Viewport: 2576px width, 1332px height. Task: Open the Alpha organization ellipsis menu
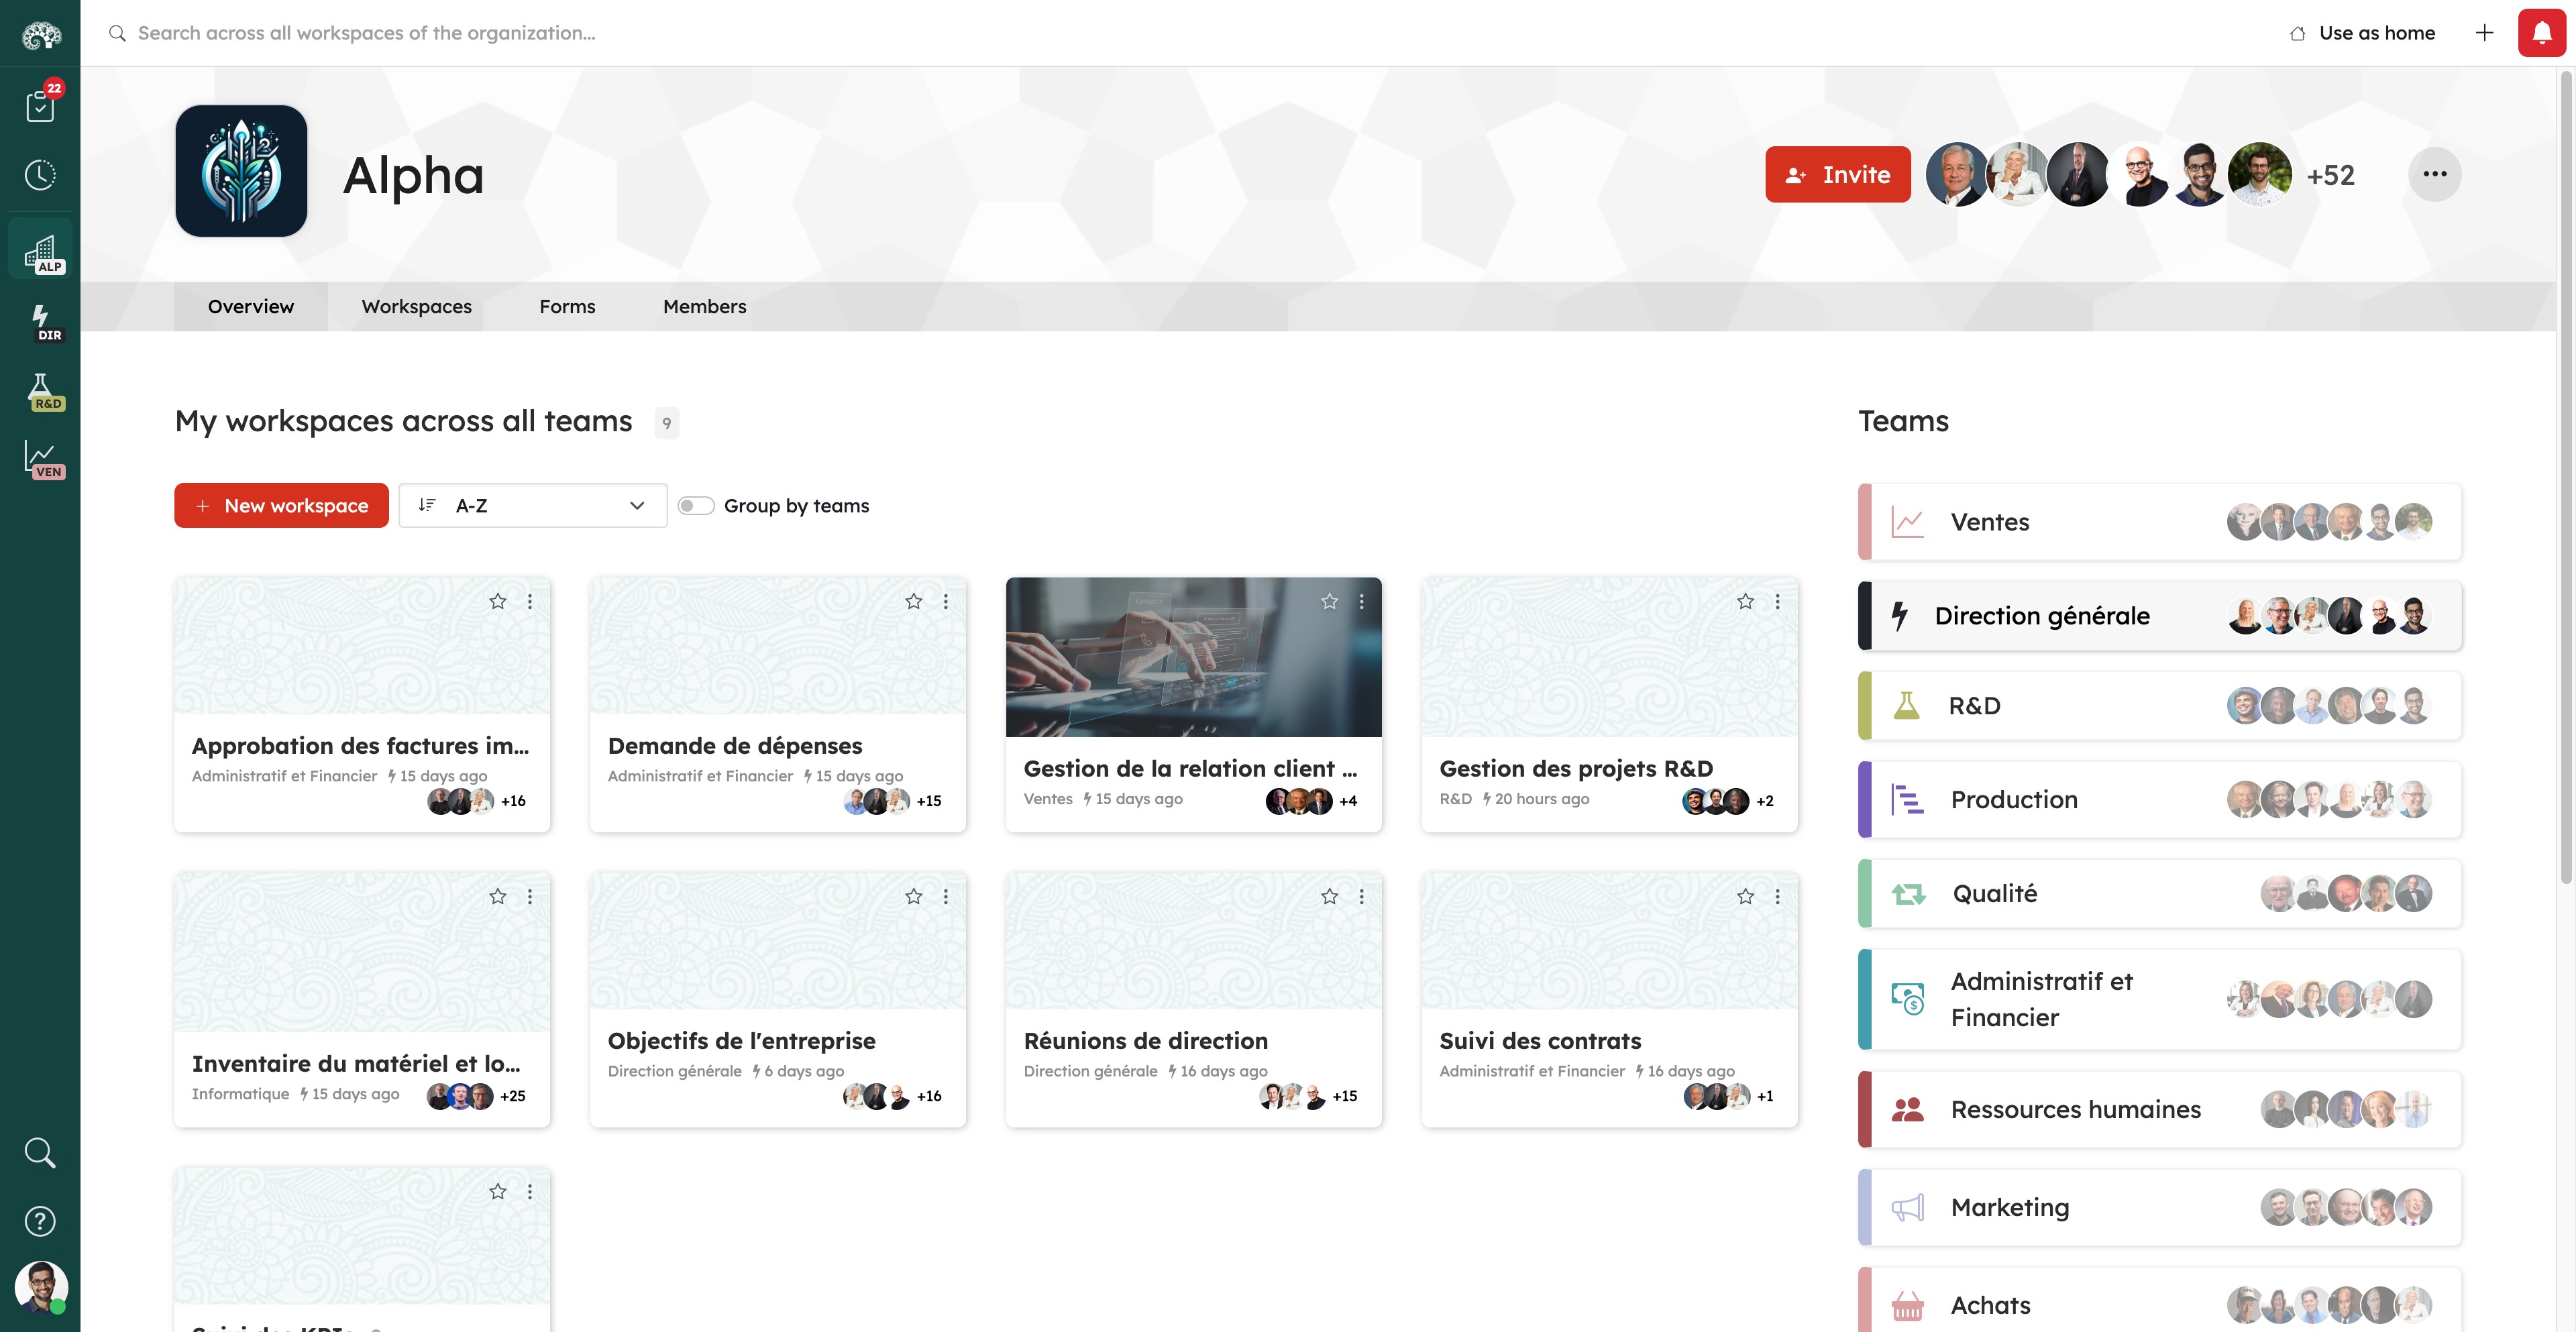click(2434, 174)
